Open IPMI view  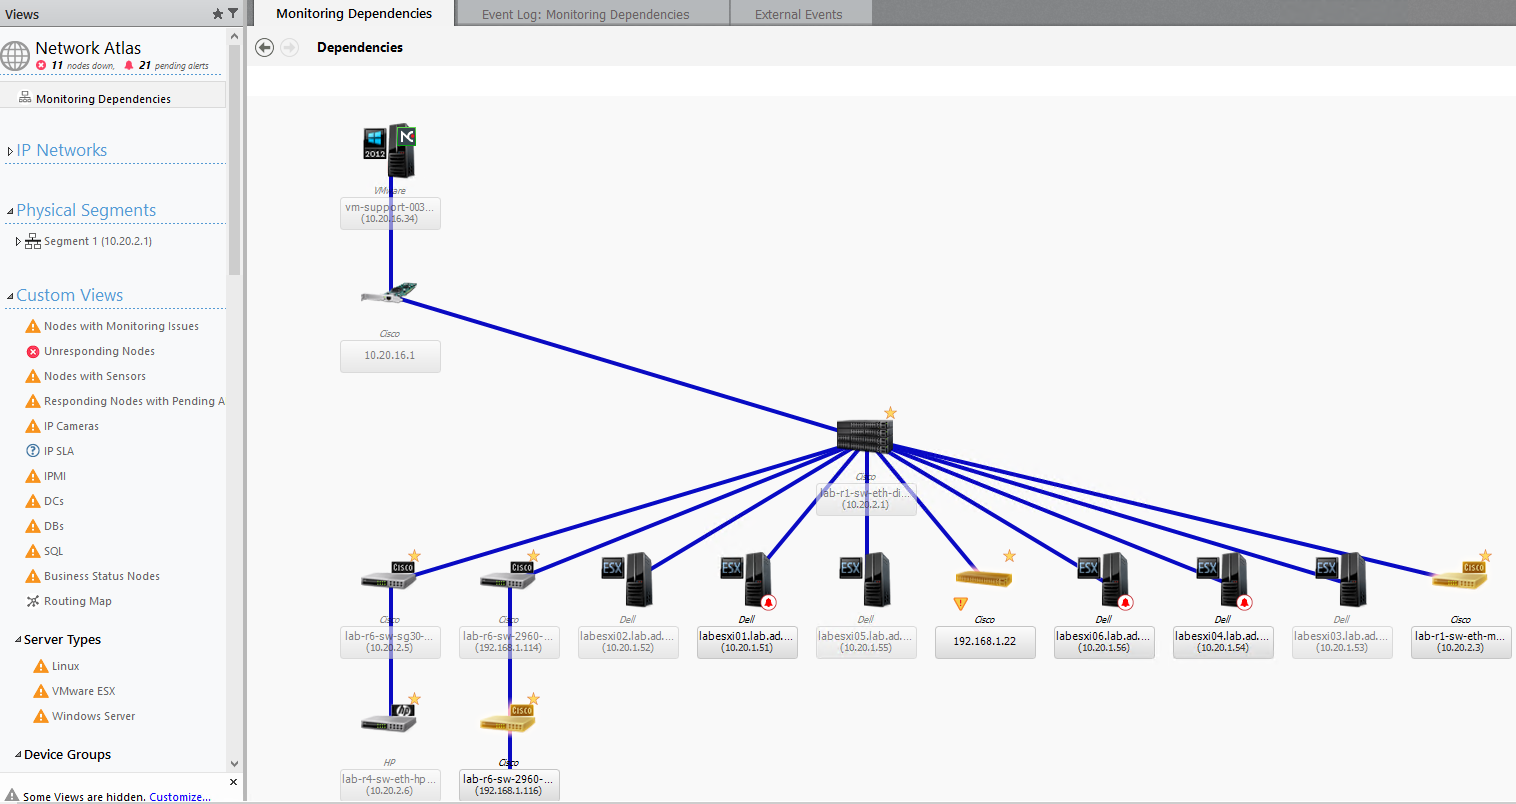point(54,476)
